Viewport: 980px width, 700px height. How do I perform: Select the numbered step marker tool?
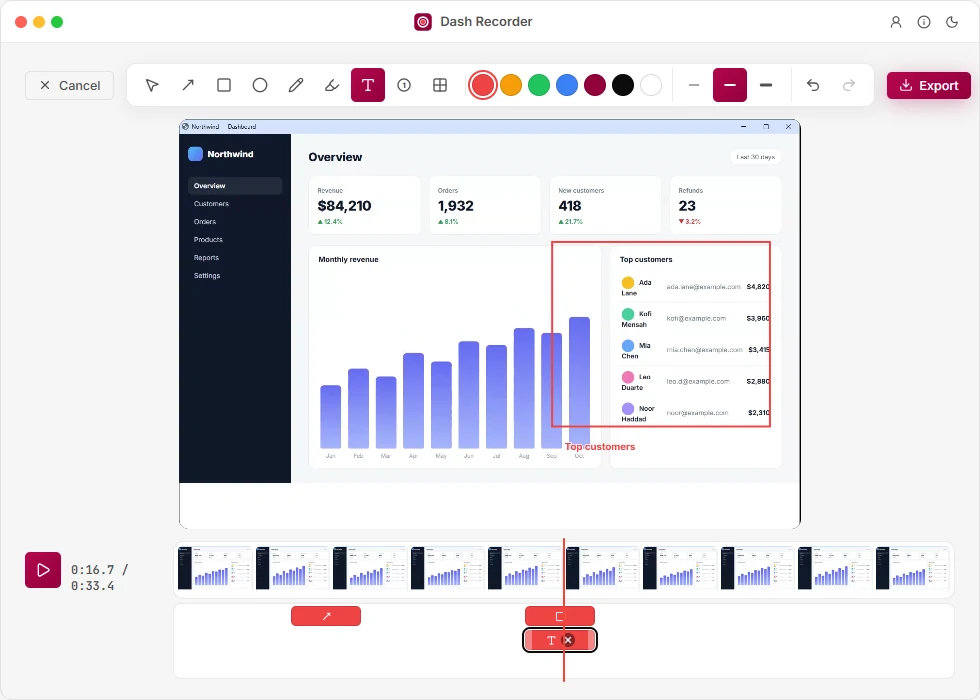tap(404, 85)
